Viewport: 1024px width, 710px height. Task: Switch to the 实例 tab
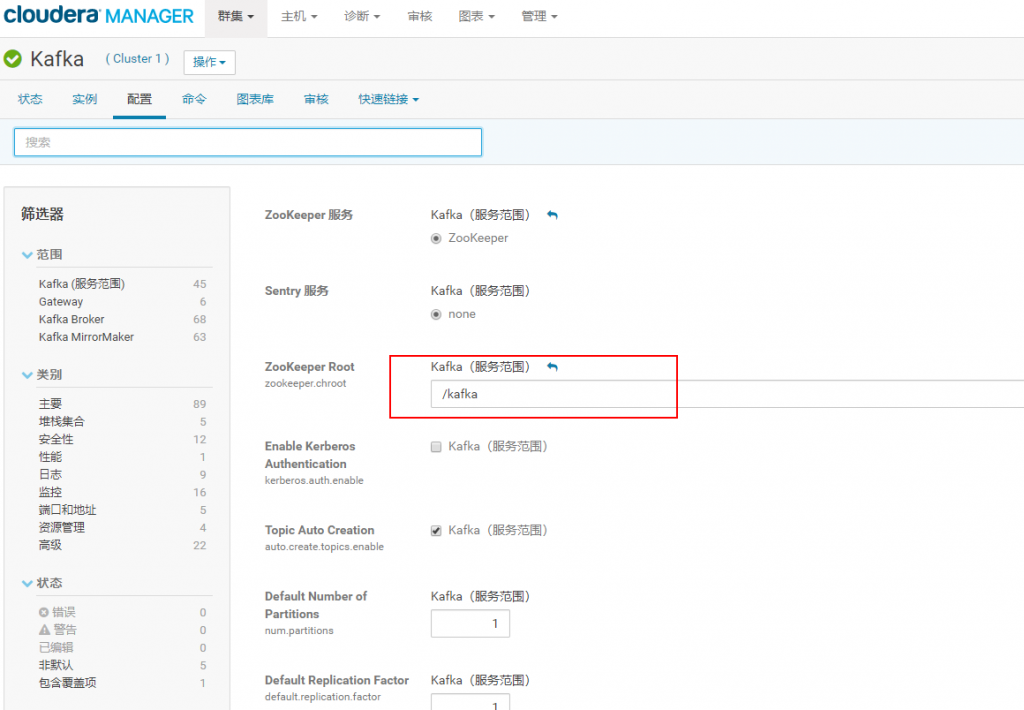(x=85, y=99)
